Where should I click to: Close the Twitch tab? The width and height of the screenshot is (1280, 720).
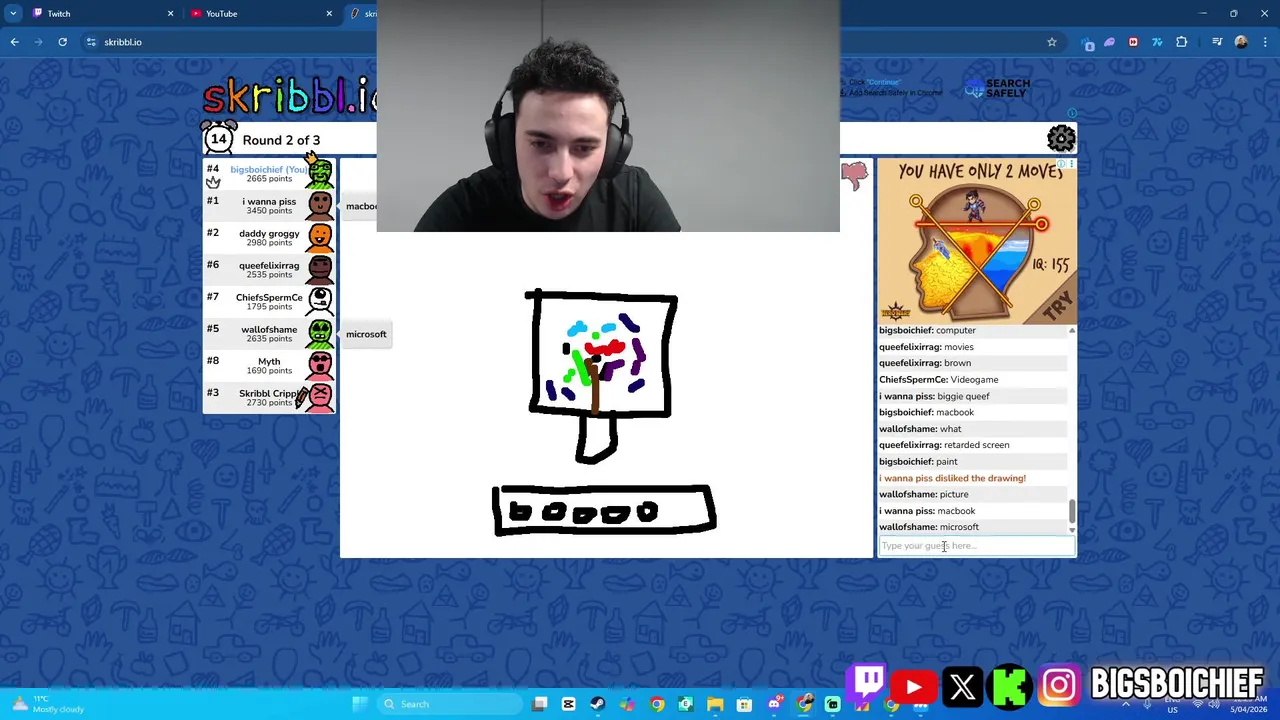click(170, 14)
